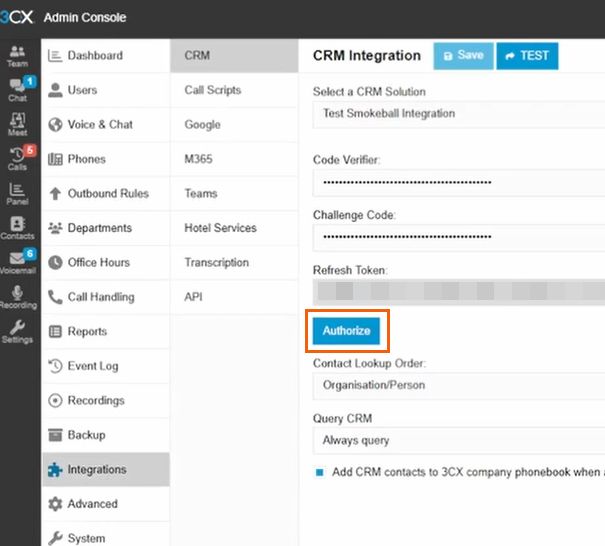Click the TEST button
Viewport: 605px width, 546px height.
pyautogui.click(x=527, y=56)
